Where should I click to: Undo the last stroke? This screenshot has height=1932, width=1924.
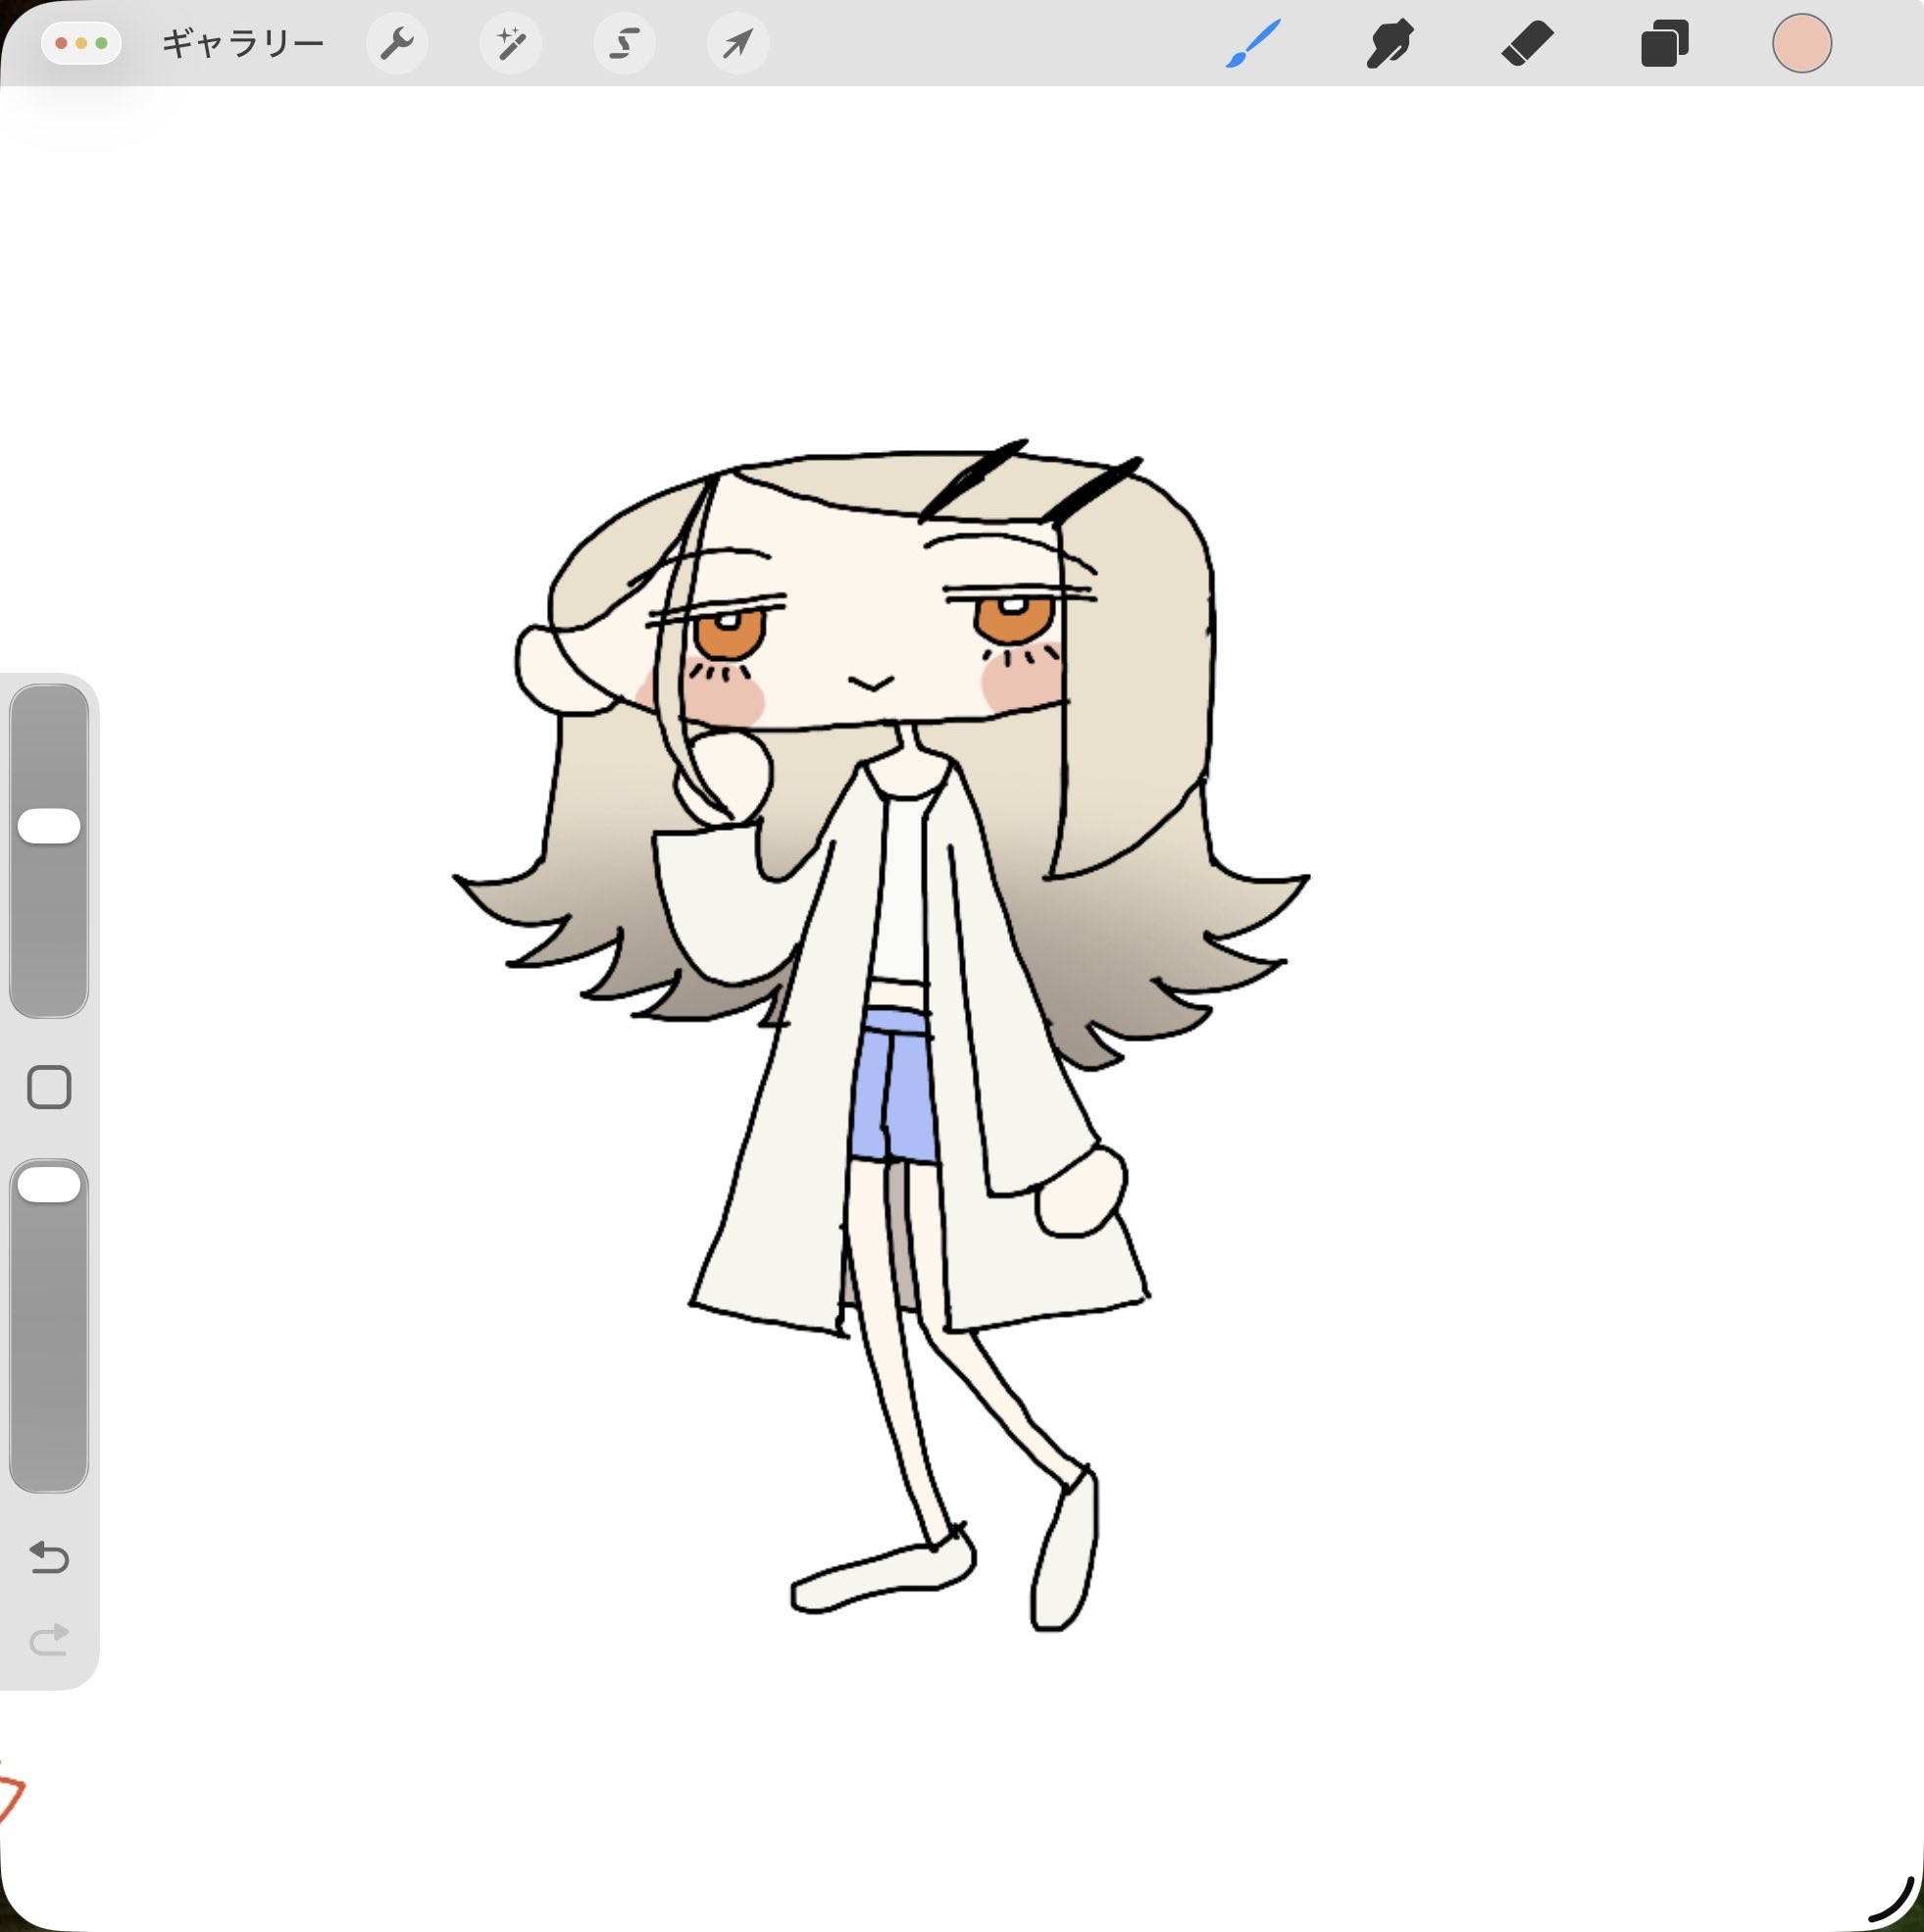(x=49, y=1557)
